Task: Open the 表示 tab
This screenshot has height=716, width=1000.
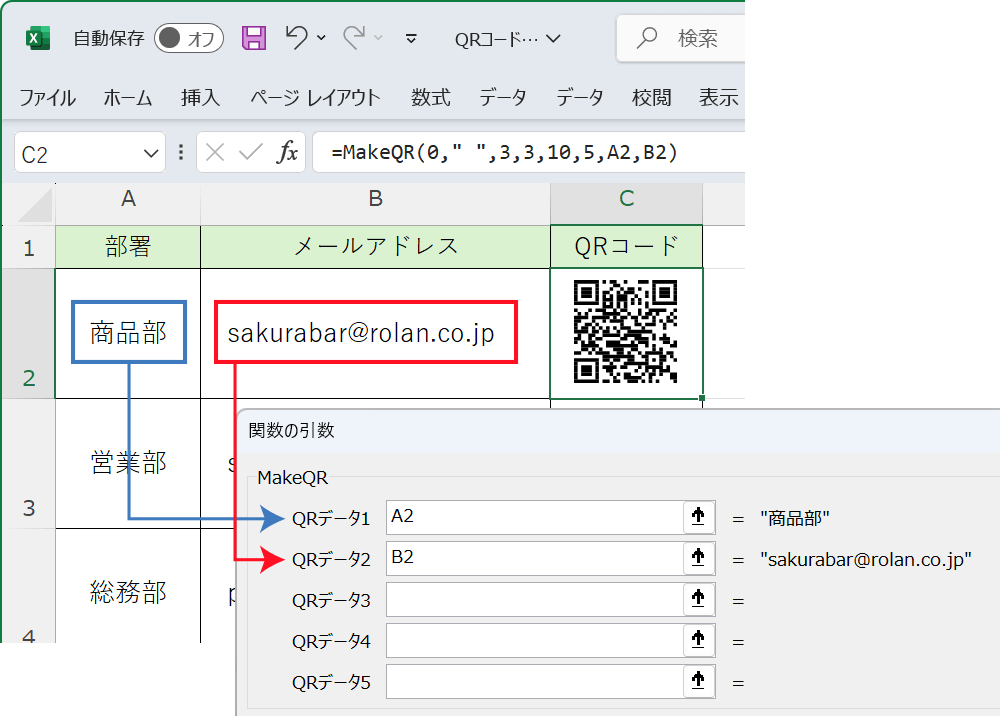Action: click(718, 98)
